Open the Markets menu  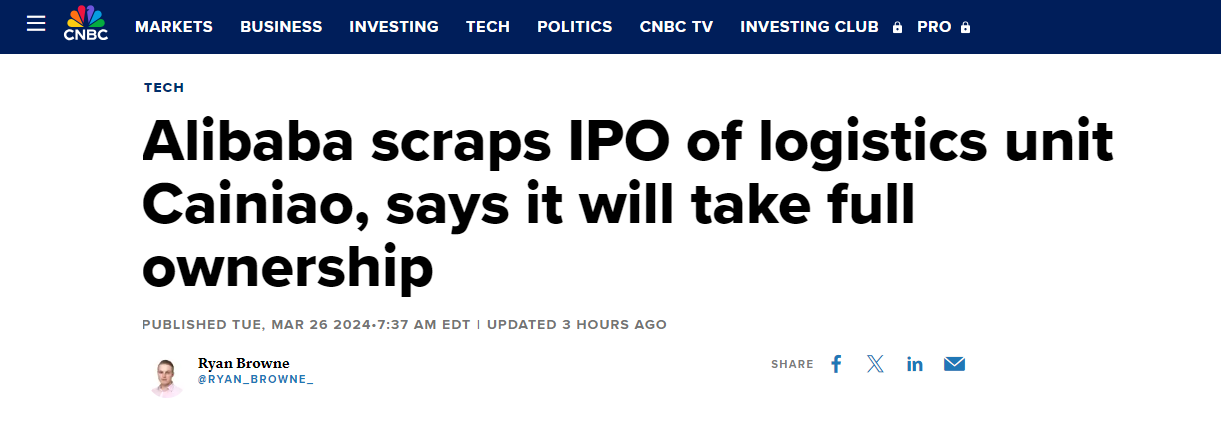pyautogui.click(x=174, y=27)
